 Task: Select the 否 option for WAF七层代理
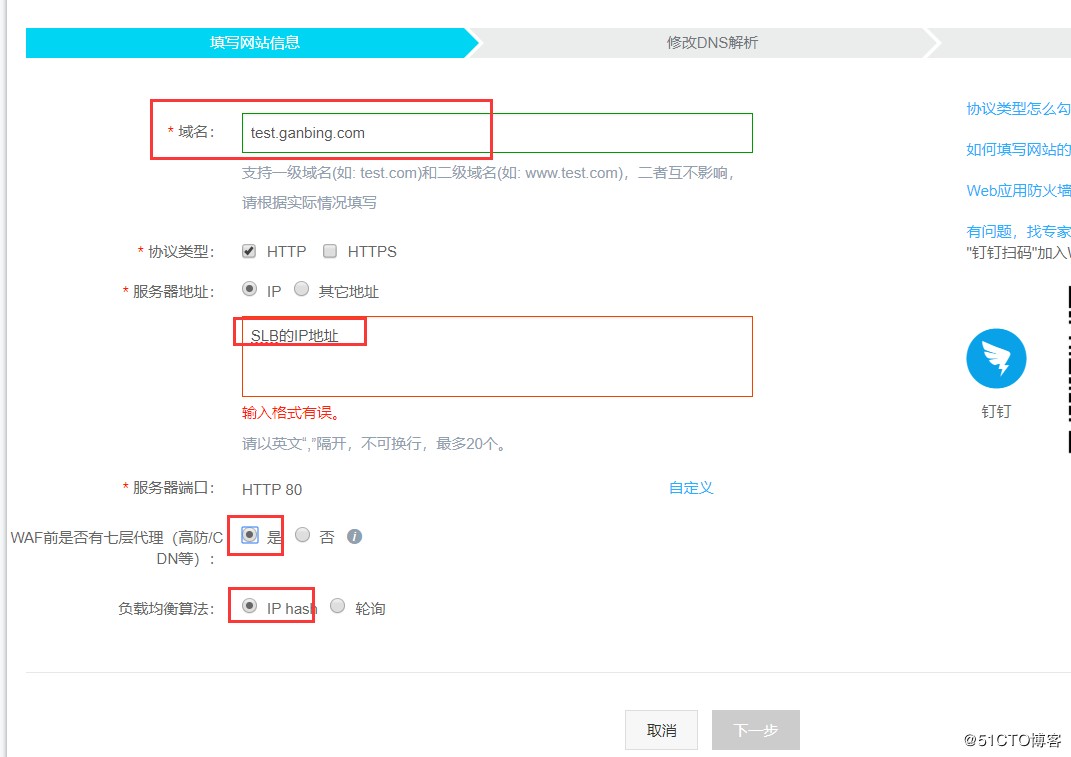302,535
